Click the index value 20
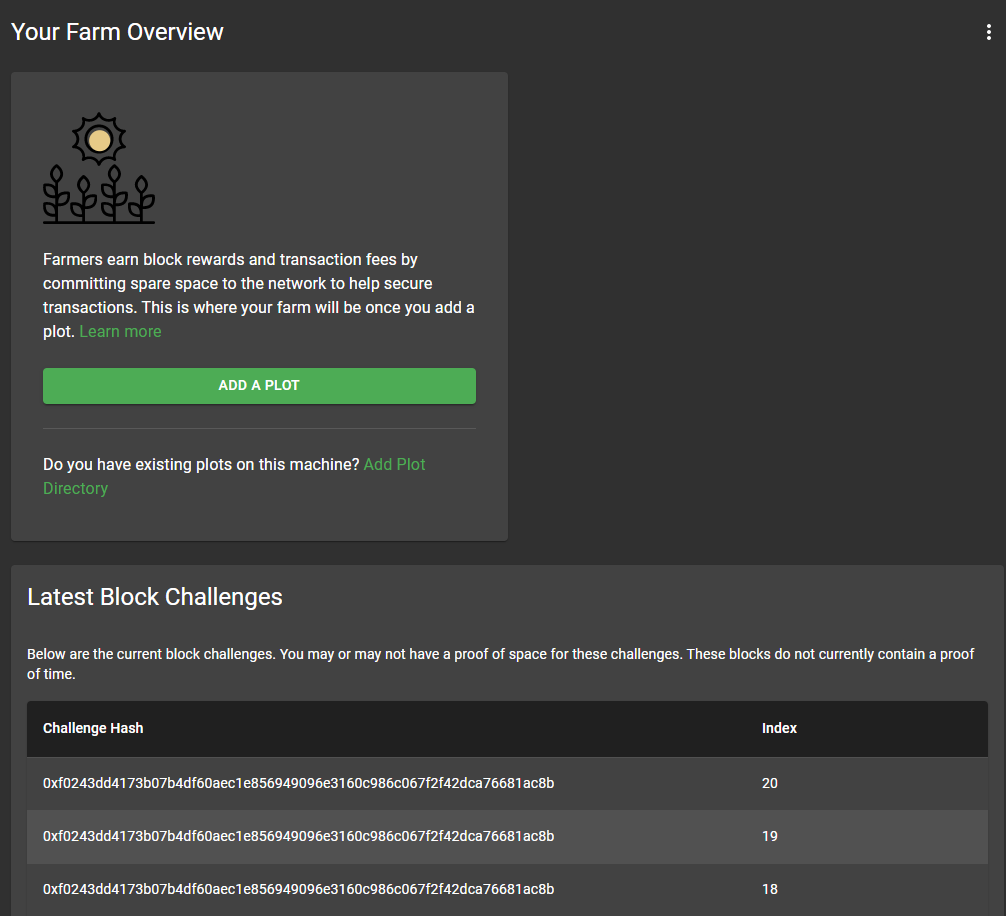Image resolution: width=1006 pixels, height=916 pixels. 769,783
